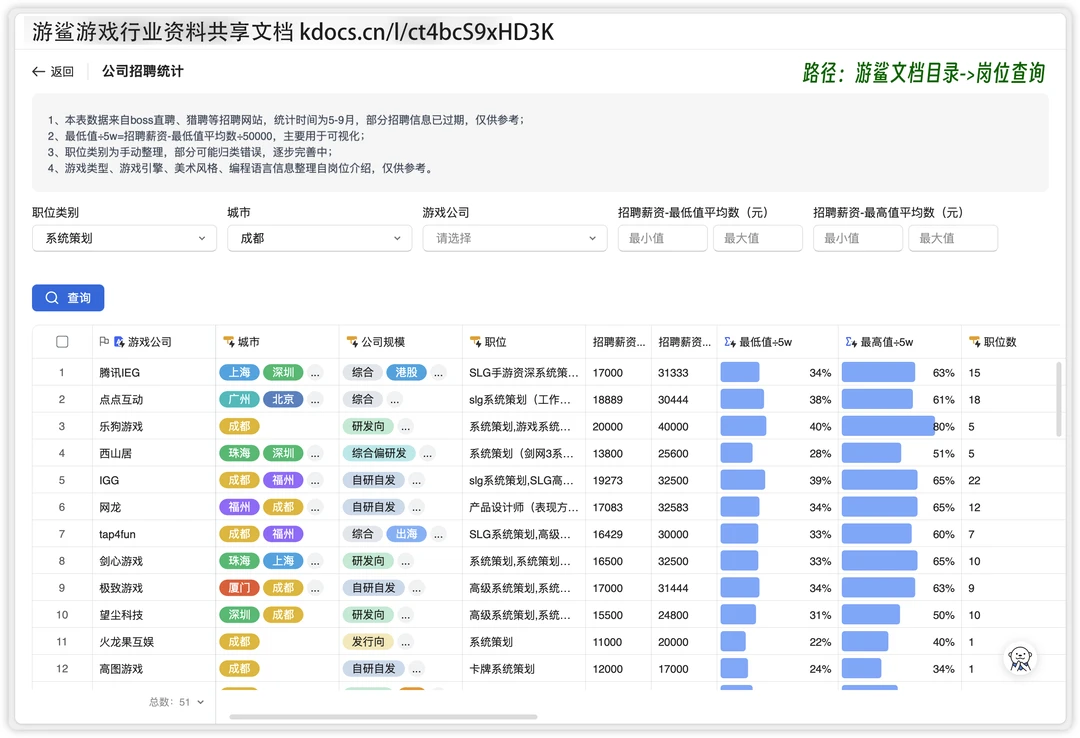Viewport: 1080px width, 738px height.
Task: Toggle the select-all checkbox in table header
Action: [x=62, y=341]
